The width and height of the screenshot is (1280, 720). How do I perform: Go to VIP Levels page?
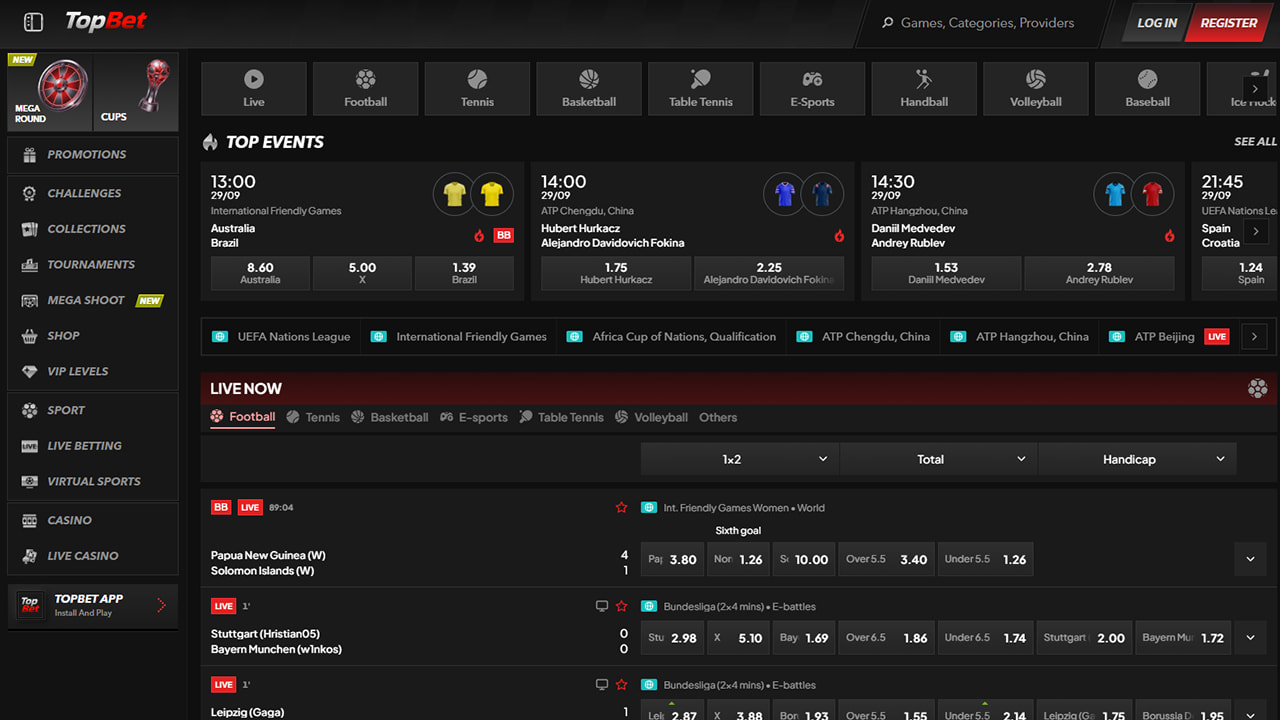pyautogui.click(x=93, y=371)
